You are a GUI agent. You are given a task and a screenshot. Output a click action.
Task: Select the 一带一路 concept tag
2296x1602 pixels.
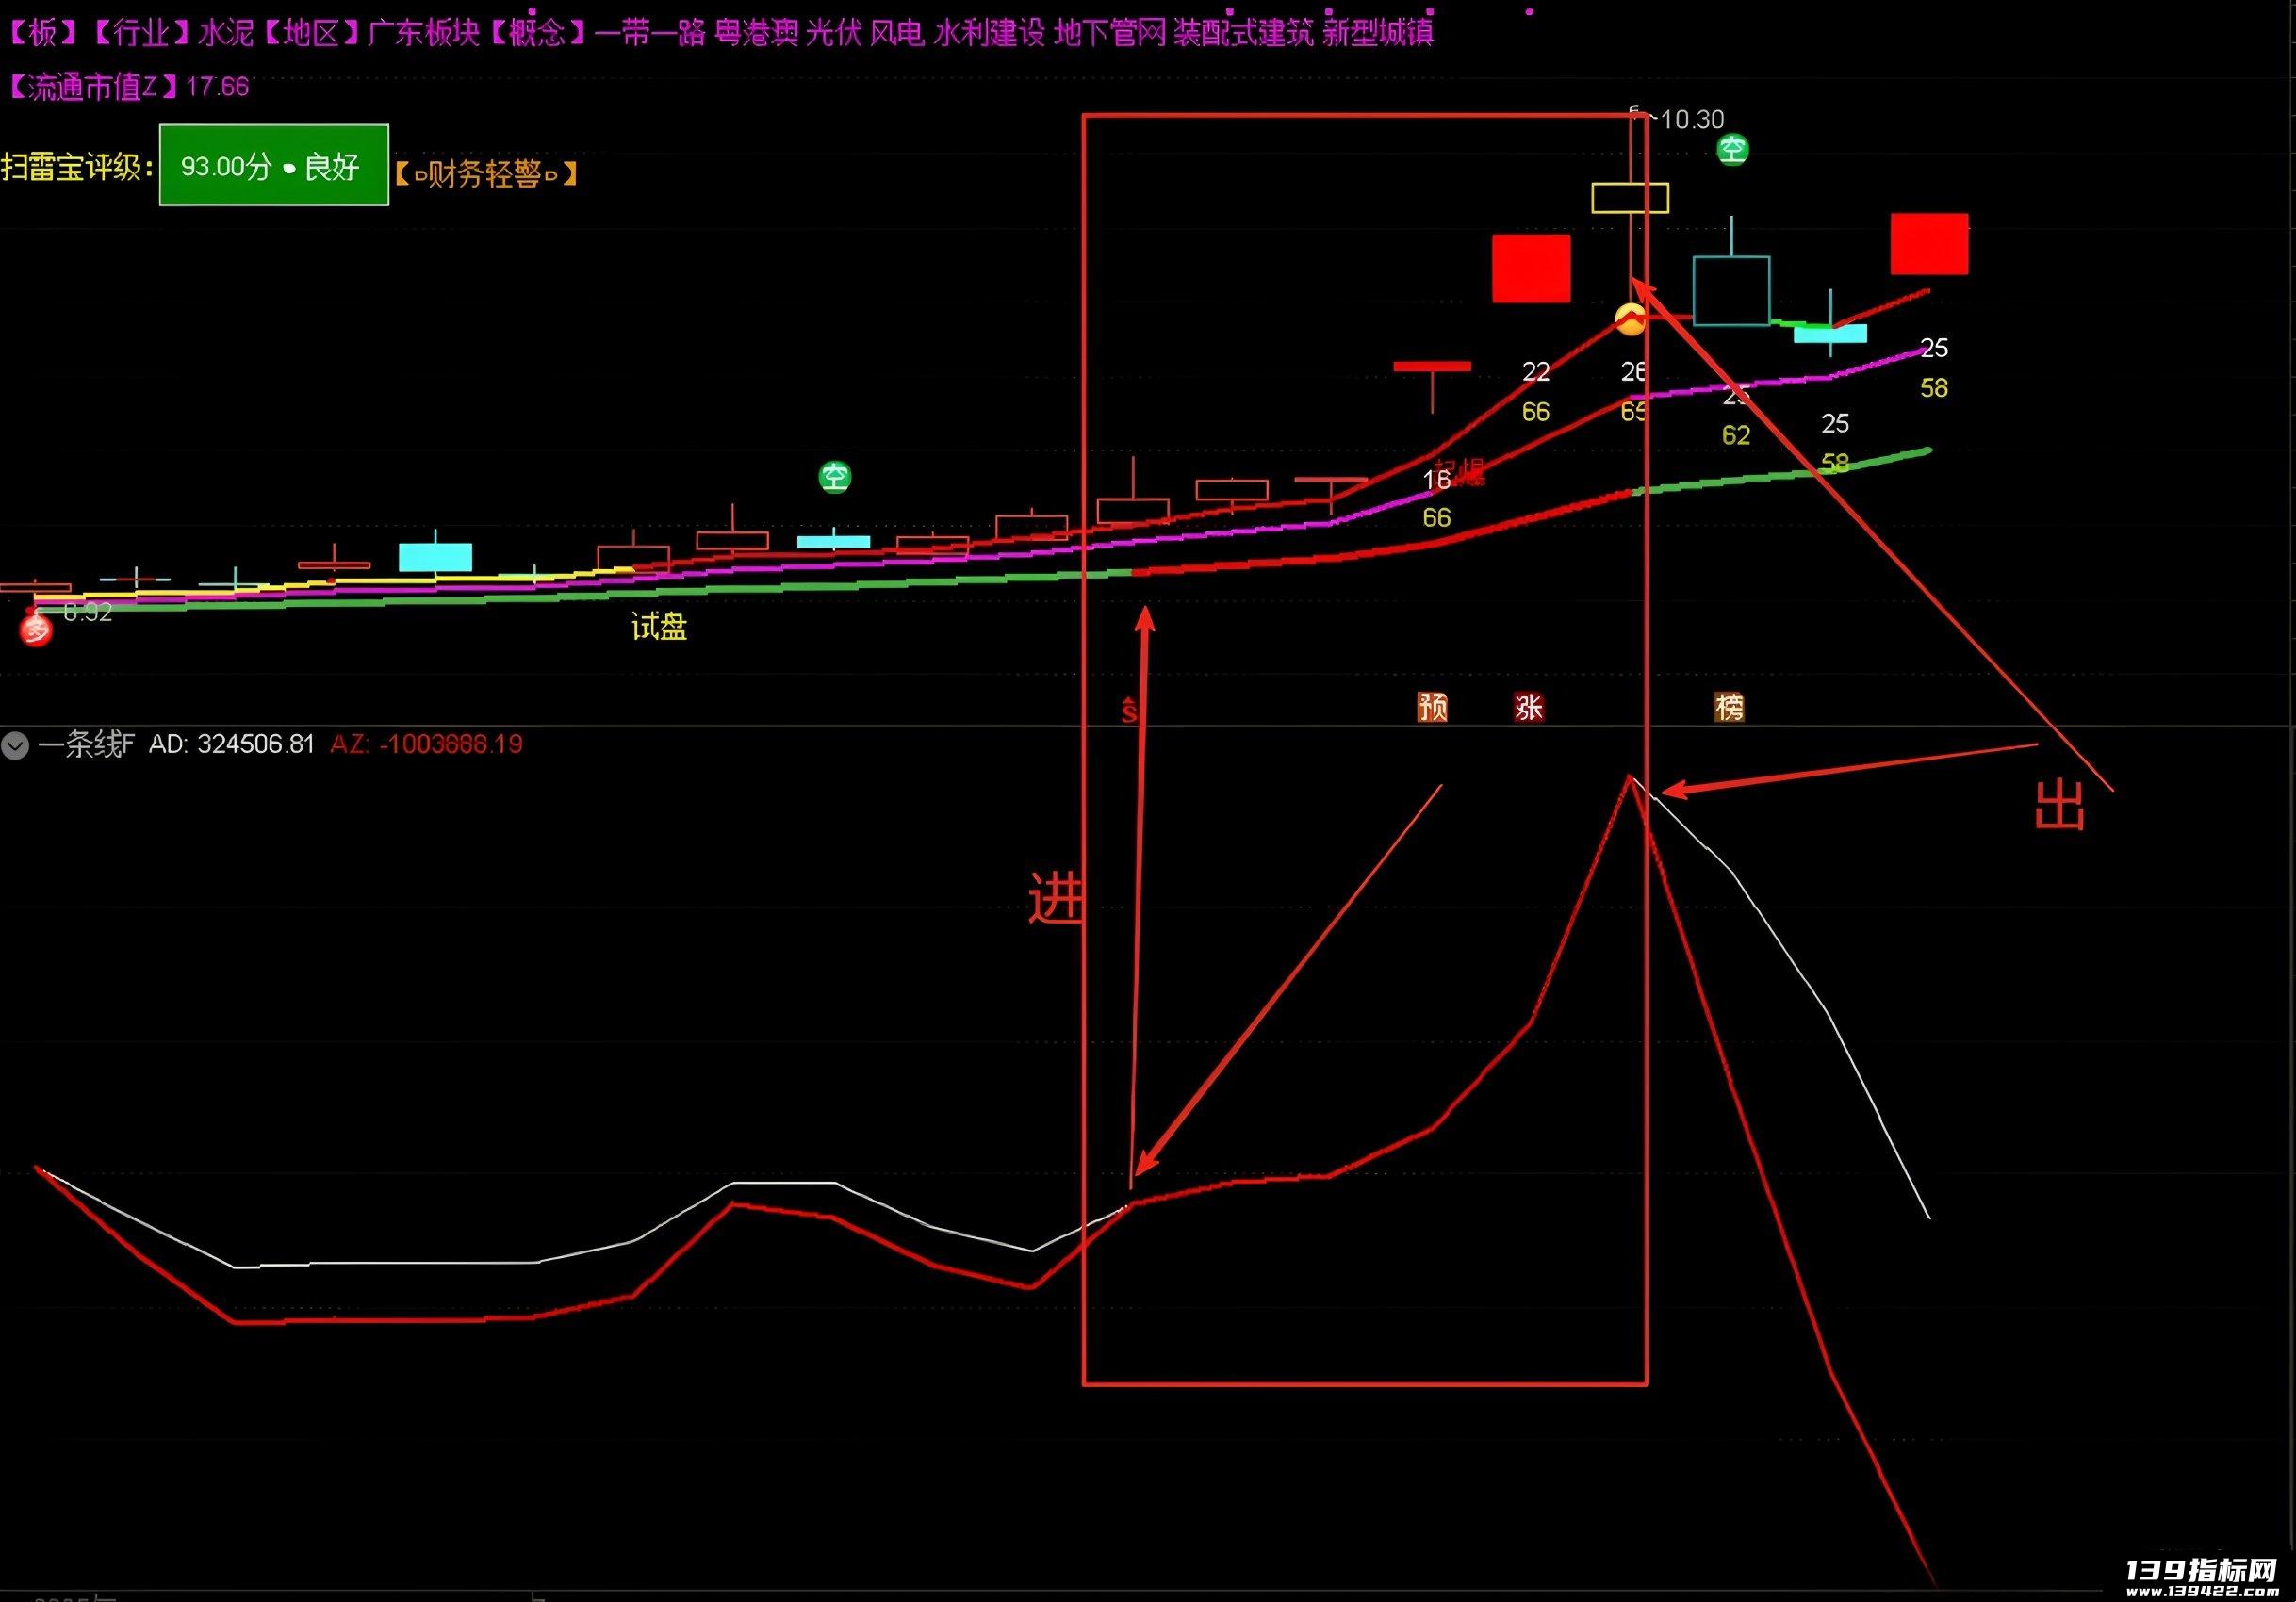(x=651, y=33)
